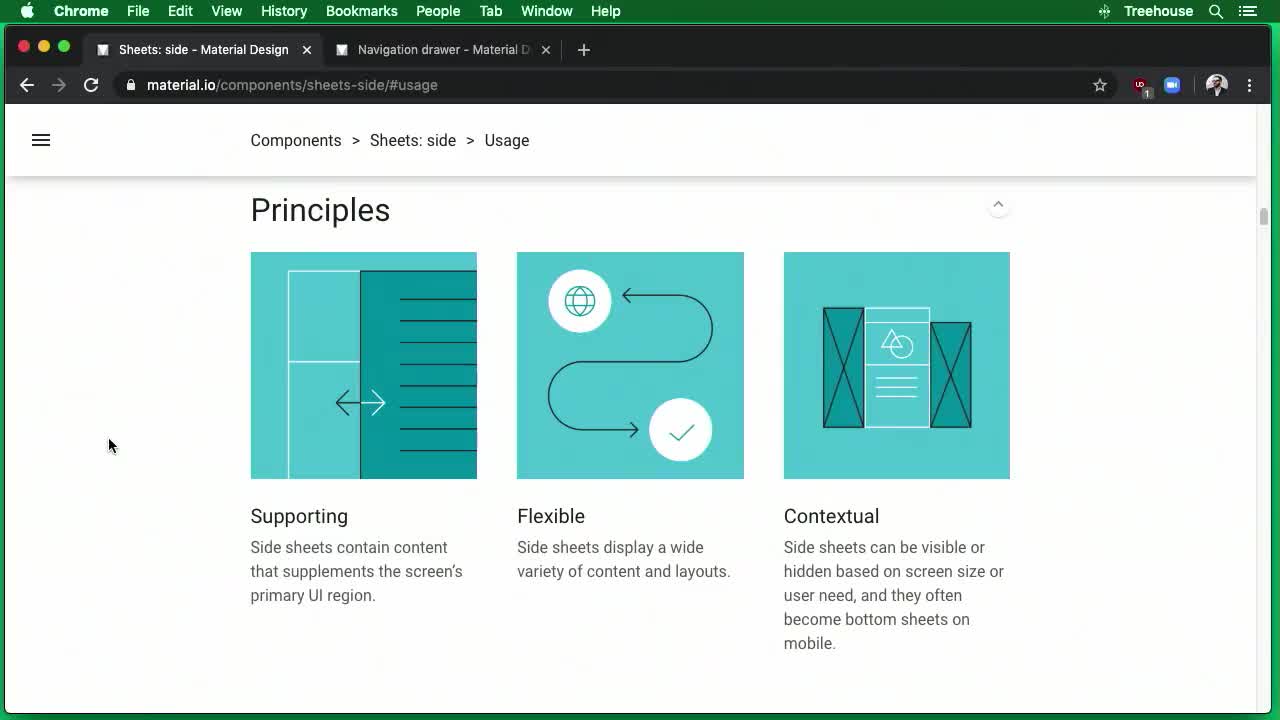Click the Supporting principle illustration
Image resolution: width=1280 pixels, height=720 pixels.
[363, 365]
